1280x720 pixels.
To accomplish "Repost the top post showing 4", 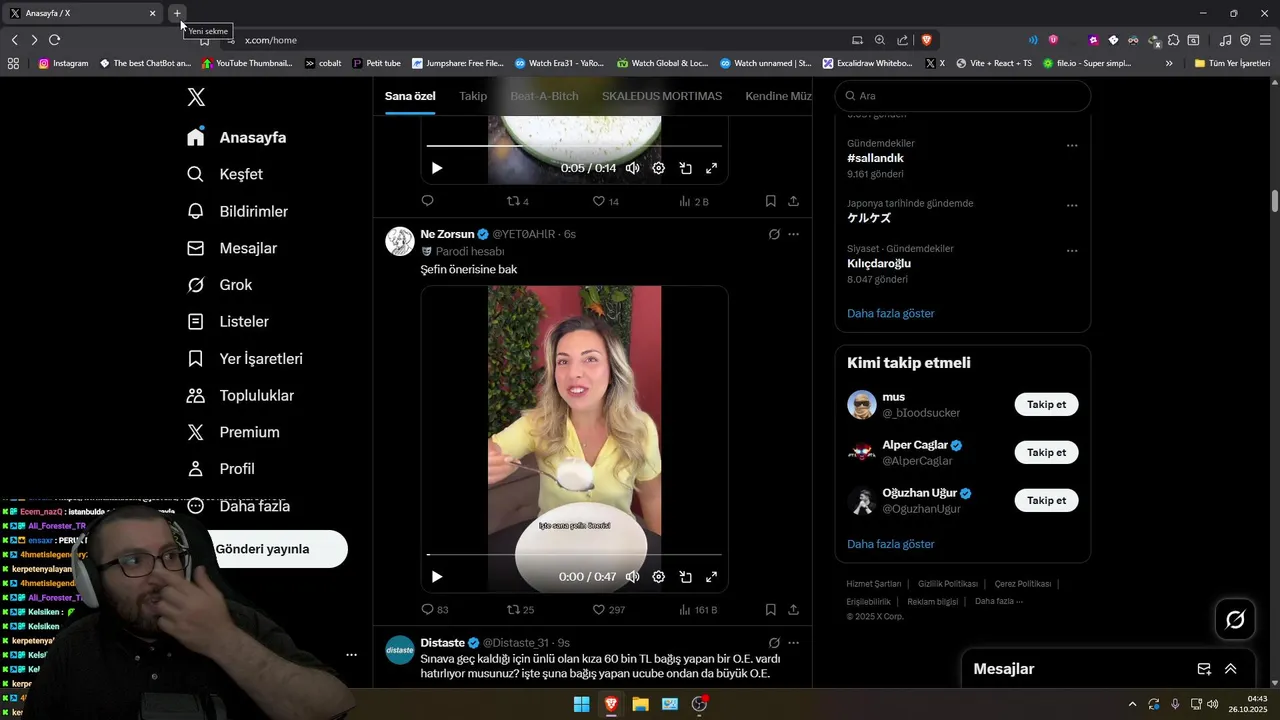I will pyautogui.click(x=518, y=201).
